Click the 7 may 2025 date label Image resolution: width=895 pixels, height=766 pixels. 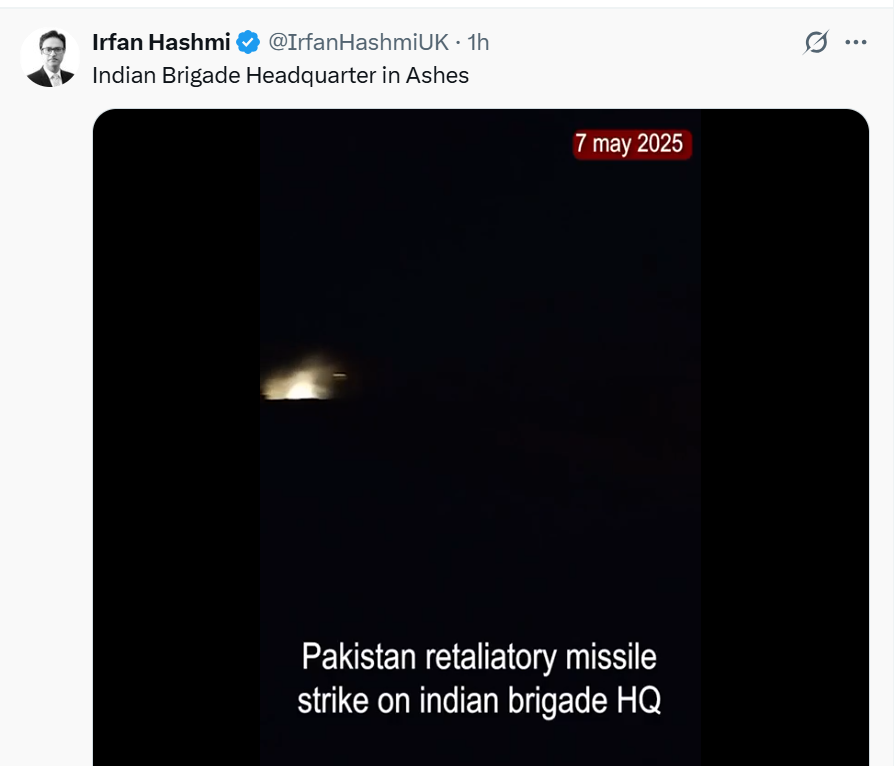tap(632, 144)
